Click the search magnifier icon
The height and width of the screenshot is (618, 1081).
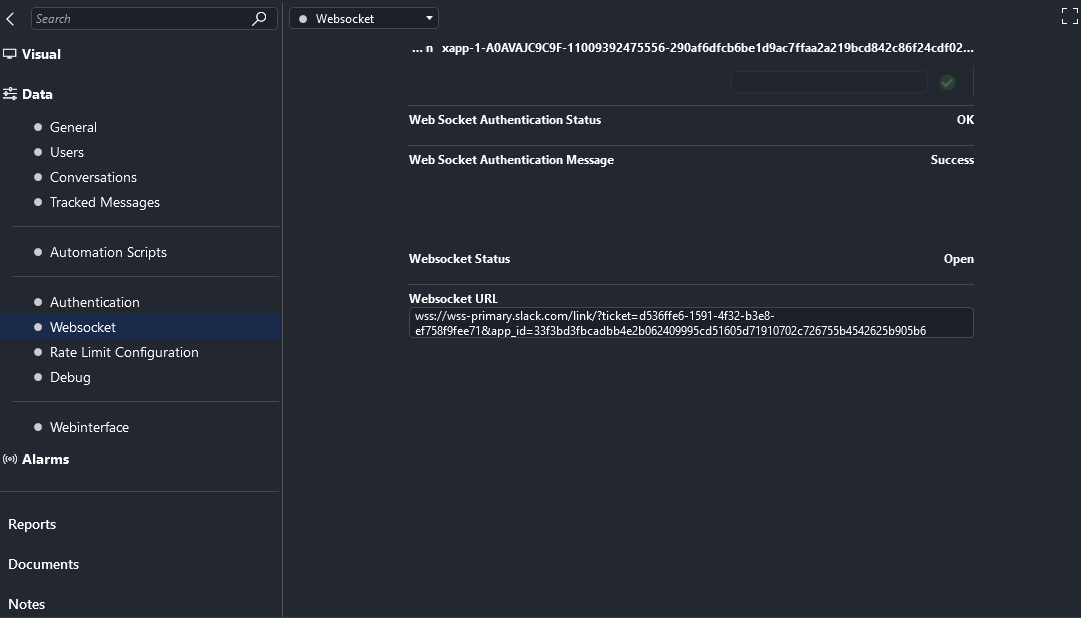click(x=259, y=19)
